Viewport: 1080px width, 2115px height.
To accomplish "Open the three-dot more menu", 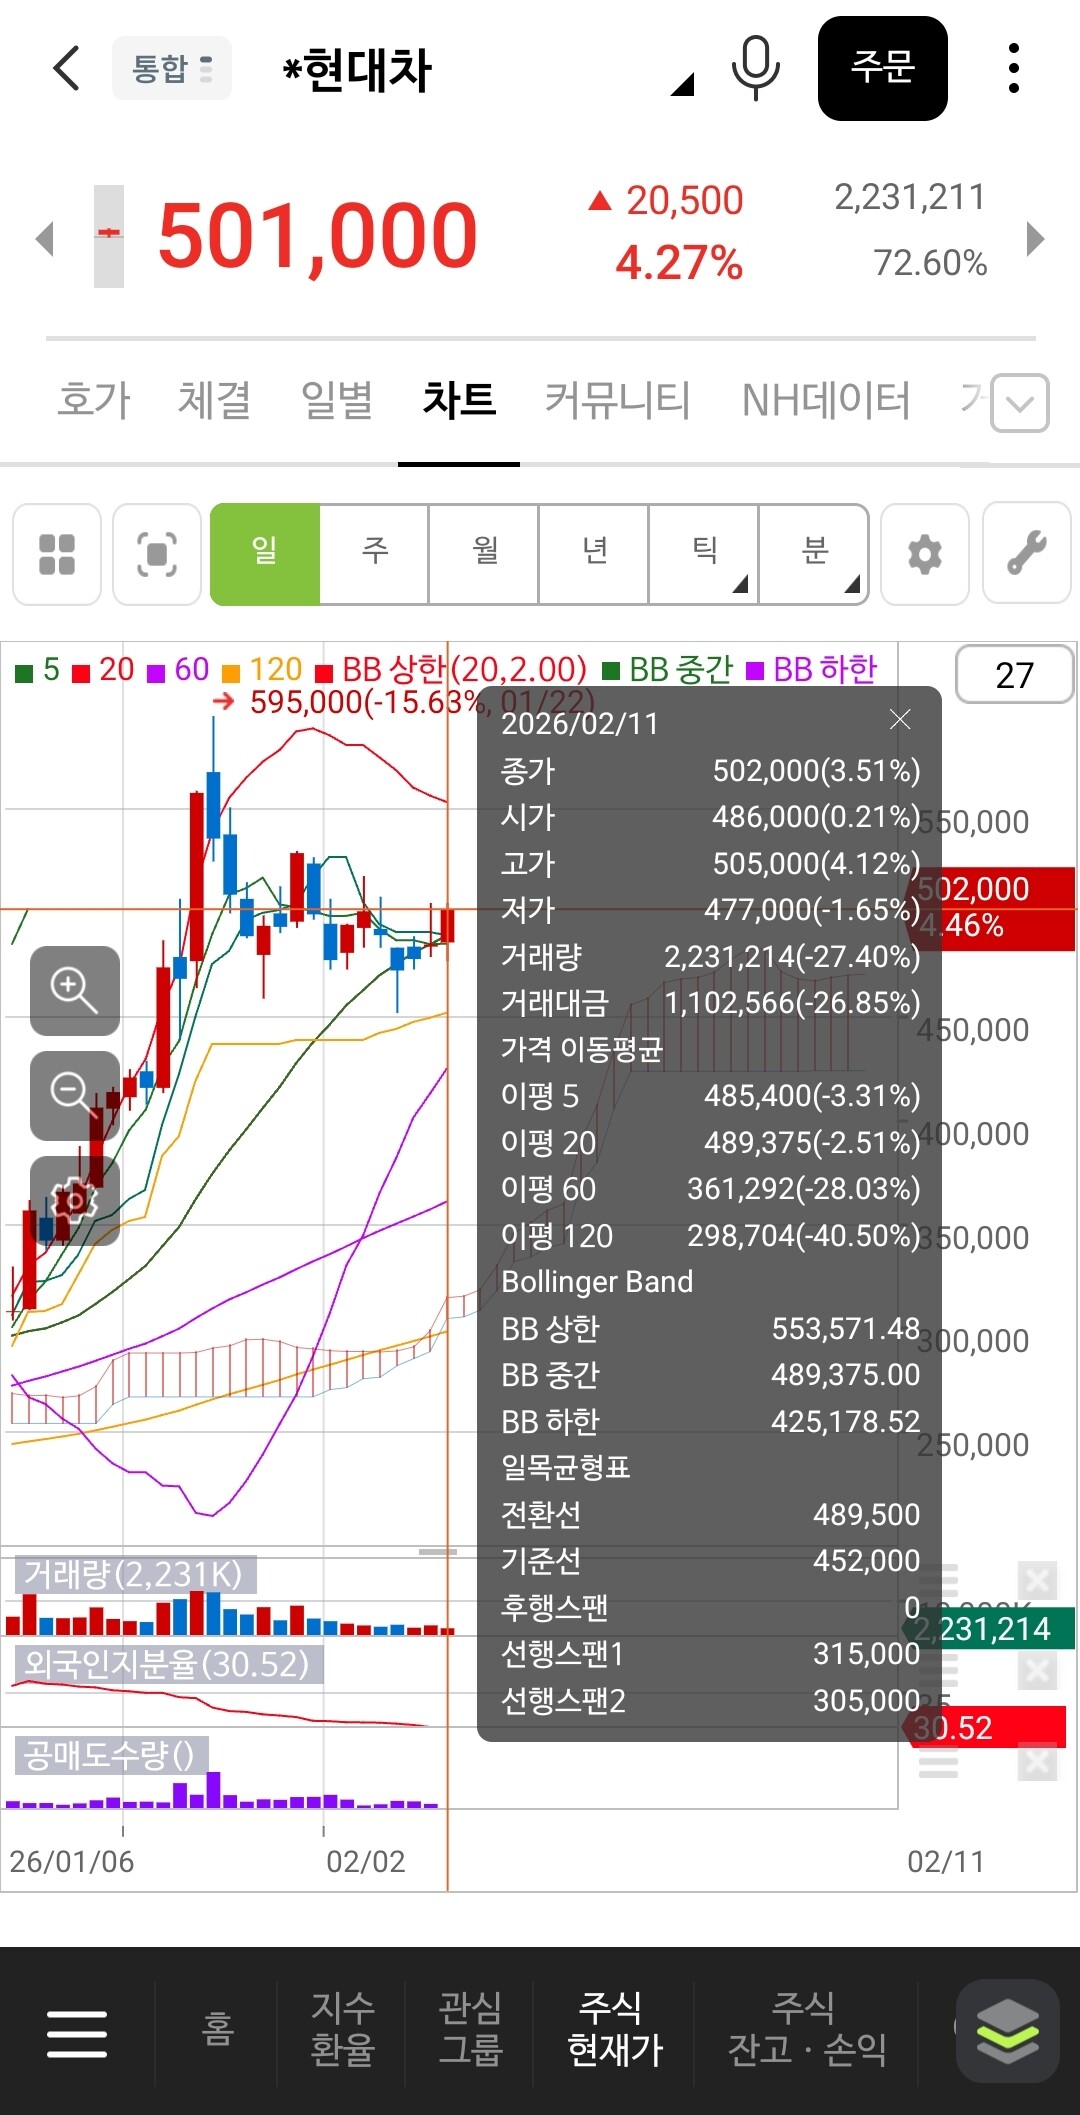I will (x=1014, y=68).
